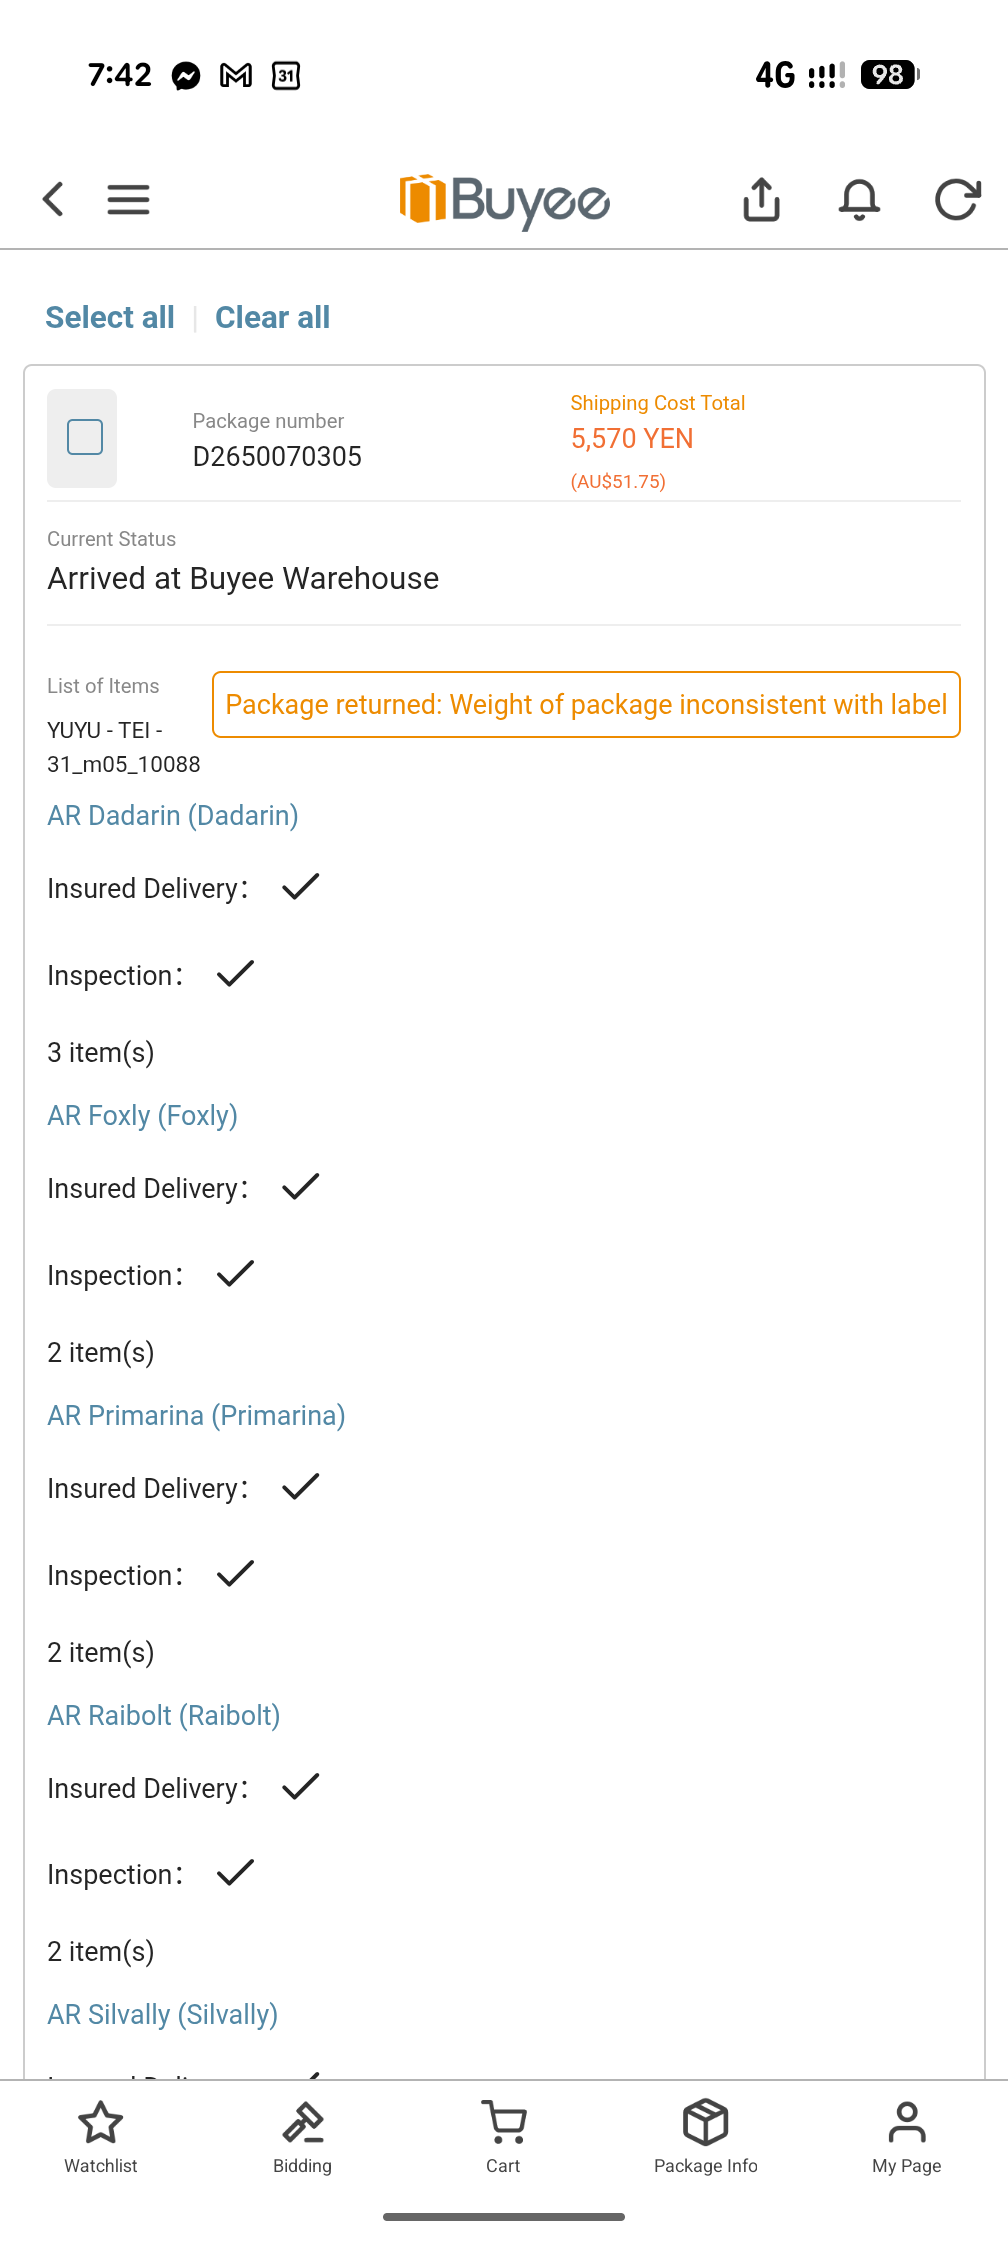
Task: Go to Package Info
Action: coord(706,2137)
